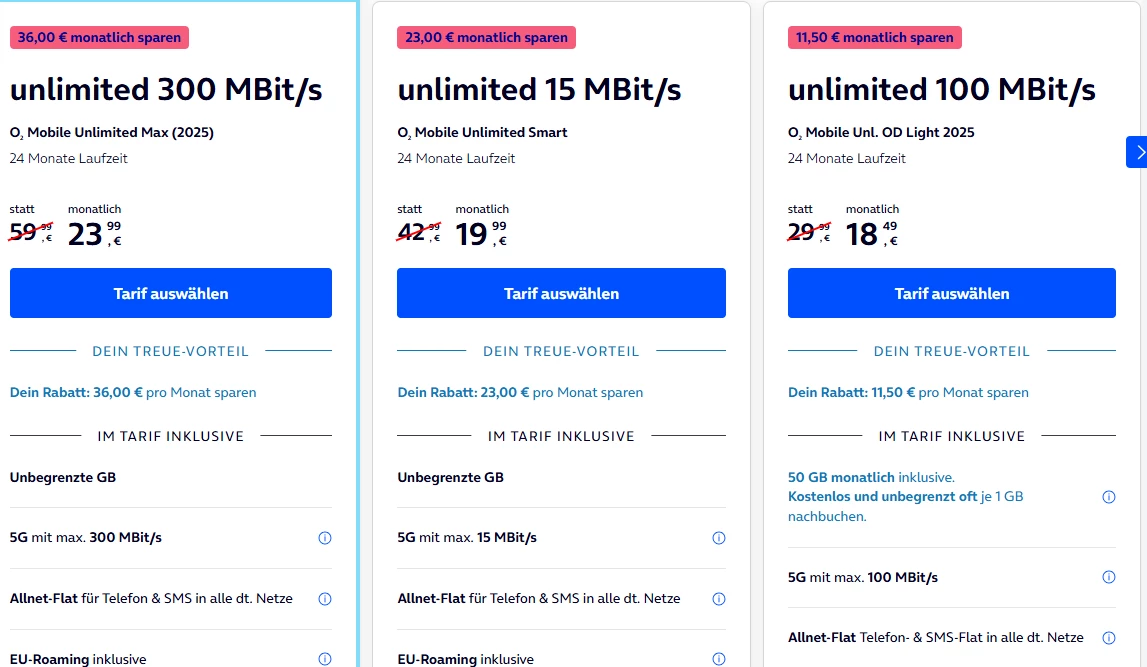Show info about 50 GB monthly data

click(x=1108, y=497)
